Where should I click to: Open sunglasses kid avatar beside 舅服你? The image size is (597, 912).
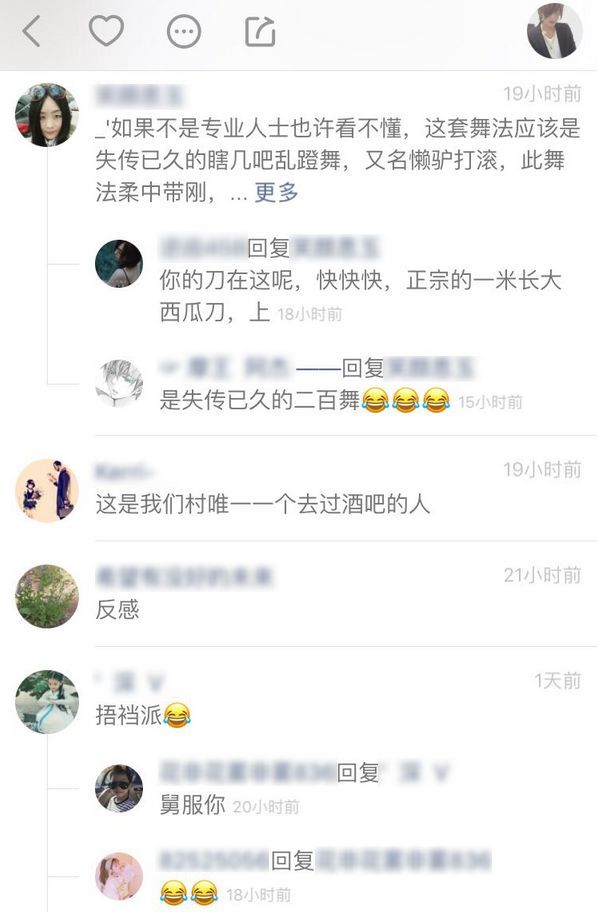tap(119, 788)
